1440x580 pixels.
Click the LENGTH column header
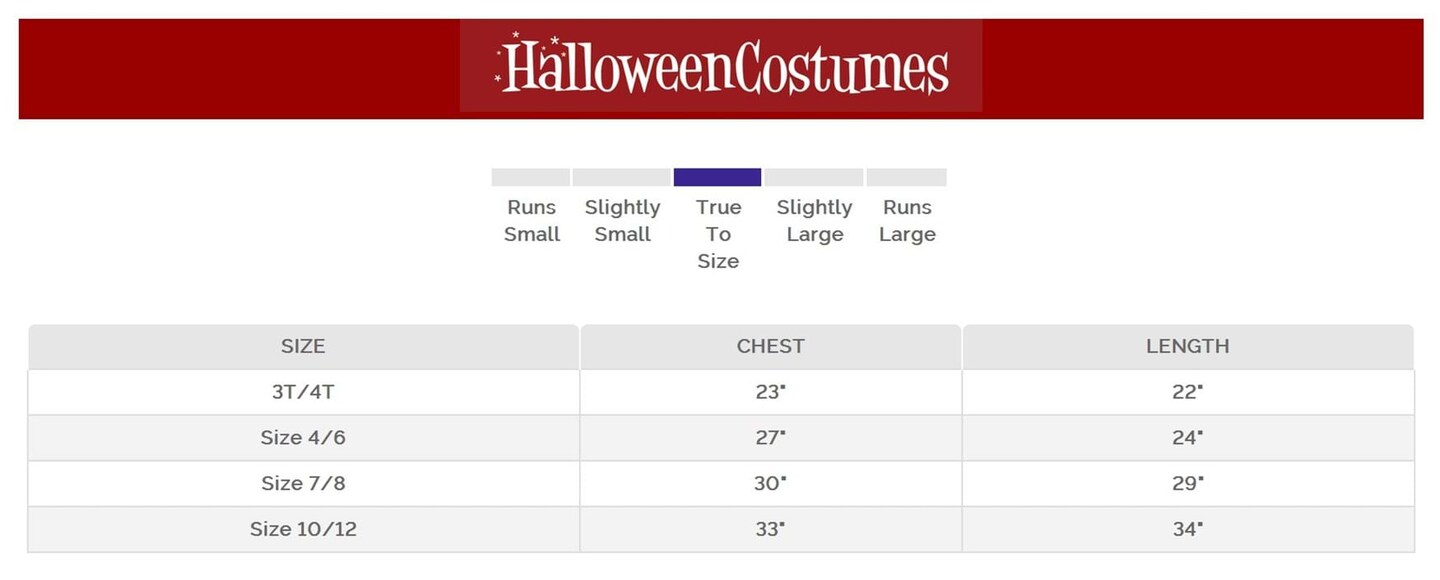(x=1187, y=347)
